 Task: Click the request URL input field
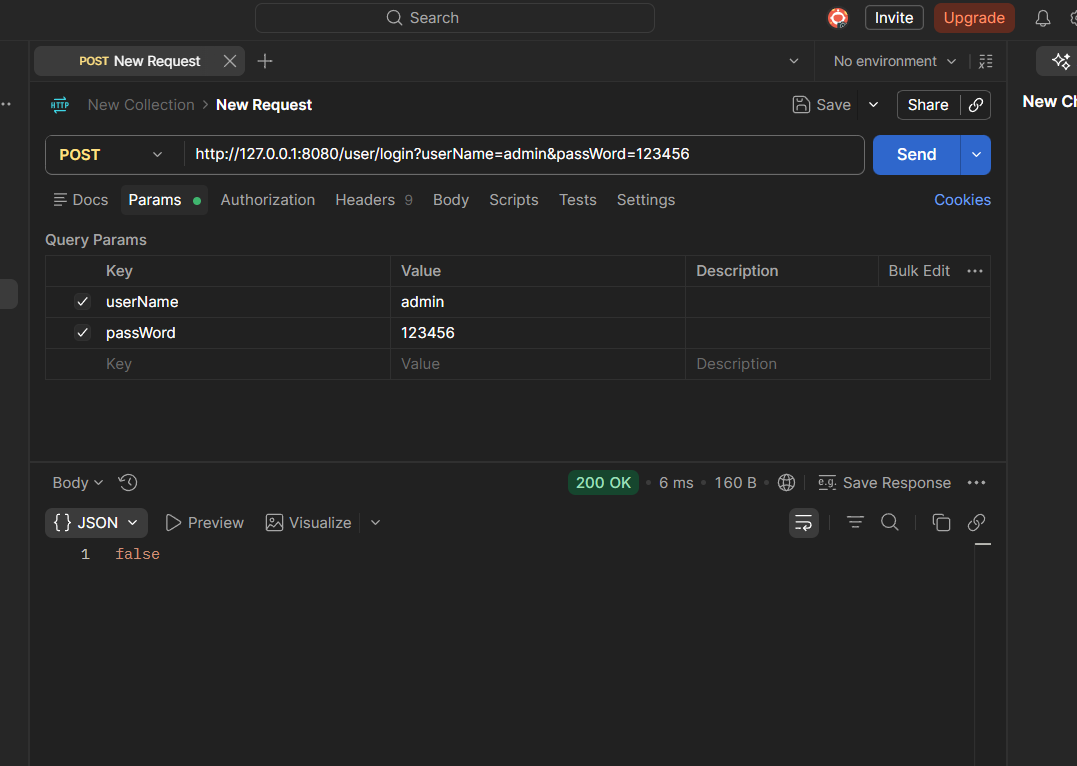click(524, 155)
